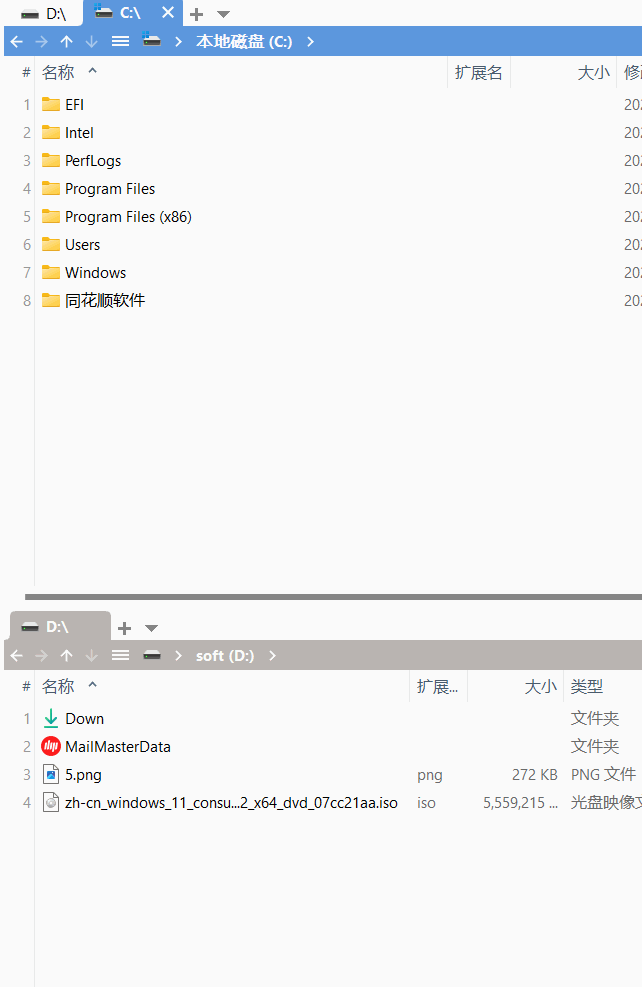Expand chevron after 本地磁盘 (C:) breadcrumb

310,42
